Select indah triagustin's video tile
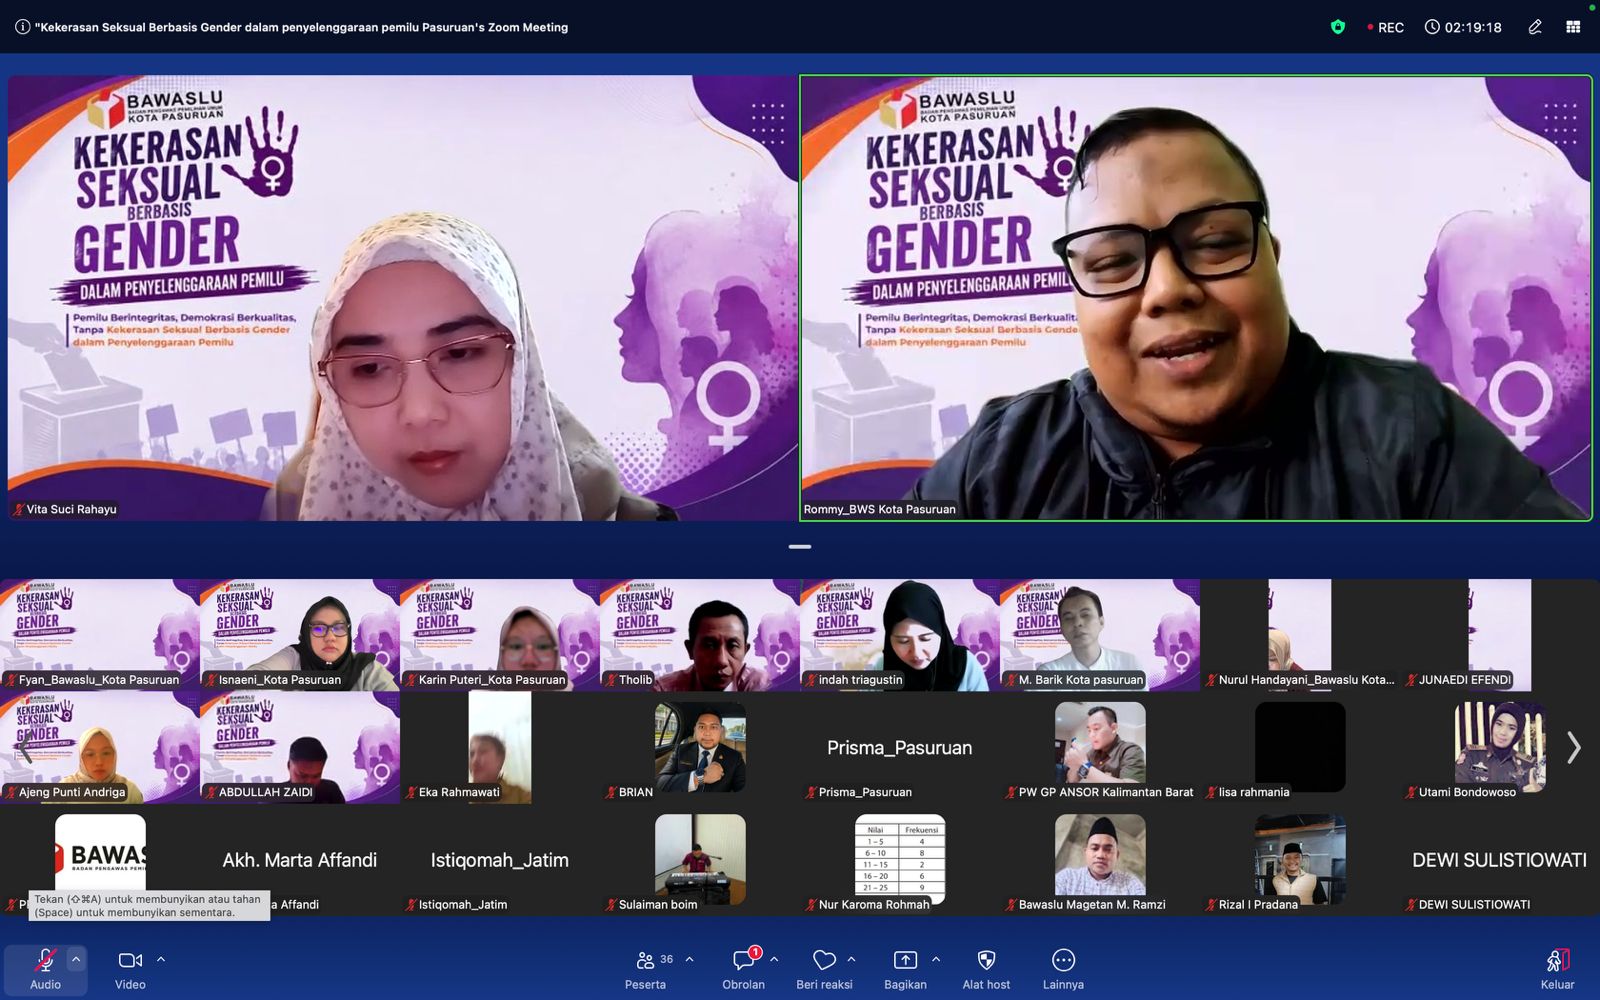This screenshot has height=1000, width=1600. coord(900,635)
